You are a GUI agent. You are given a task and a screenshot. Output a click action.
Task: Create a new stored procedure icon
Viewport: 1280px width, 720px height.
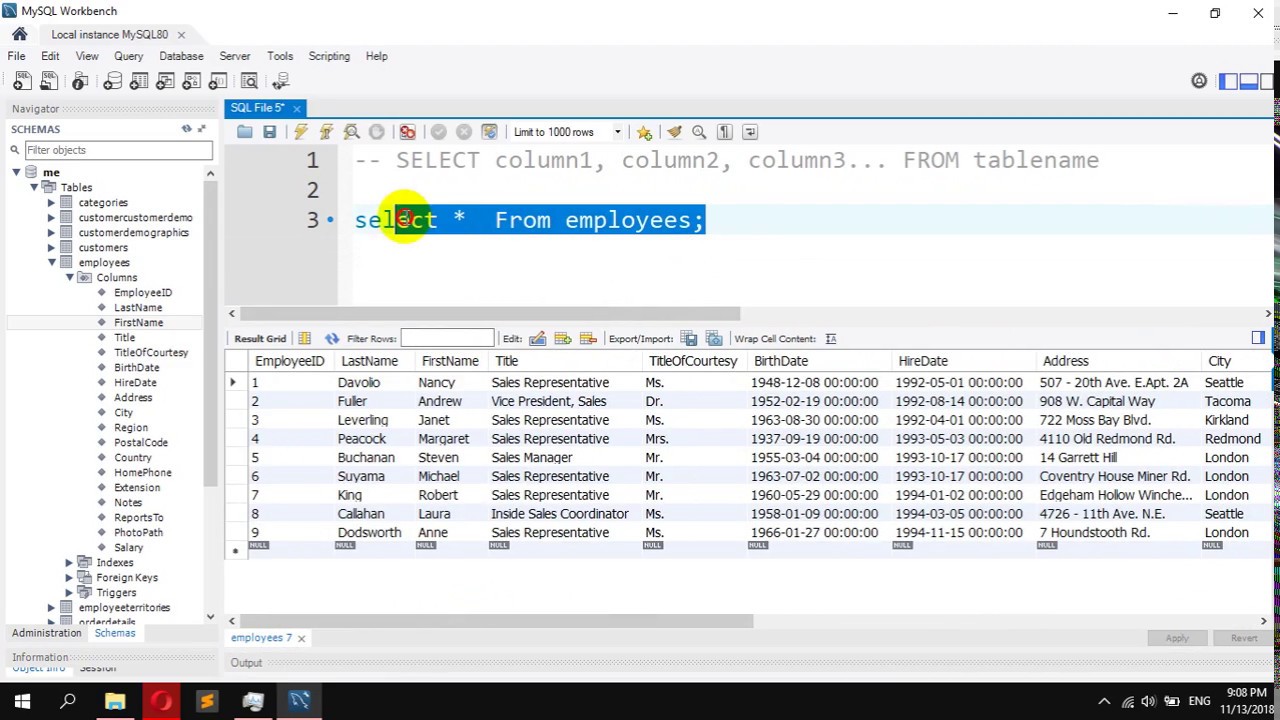click(191, 81)
